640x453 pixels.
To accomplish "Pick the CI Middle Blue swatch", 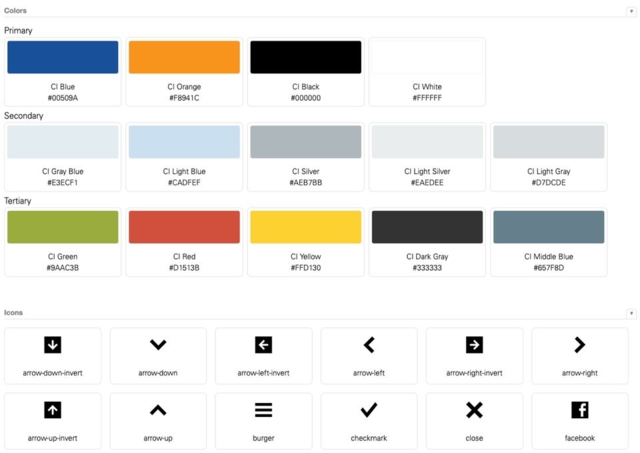I will [549, 227].
